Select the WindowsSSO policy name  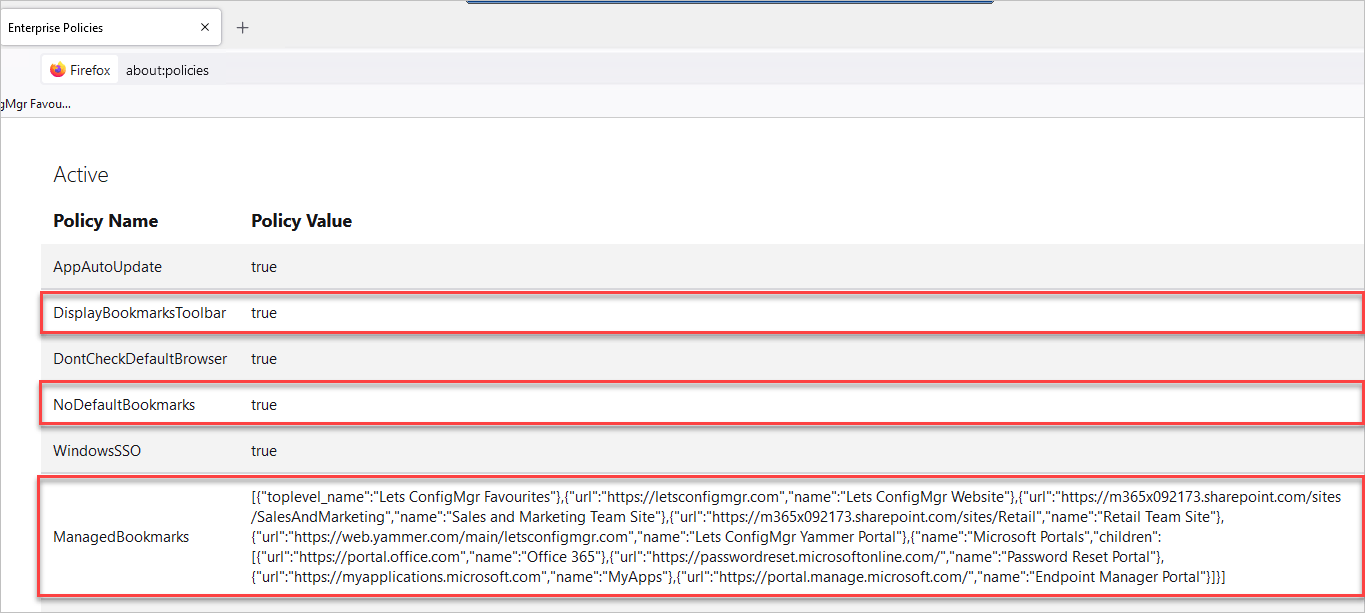tap(97, 451)
